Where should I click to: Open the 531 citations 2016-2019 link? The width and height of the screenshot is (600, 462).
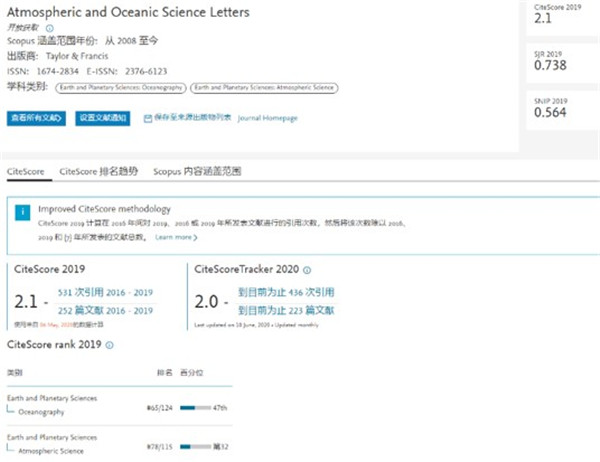[108, 292]
